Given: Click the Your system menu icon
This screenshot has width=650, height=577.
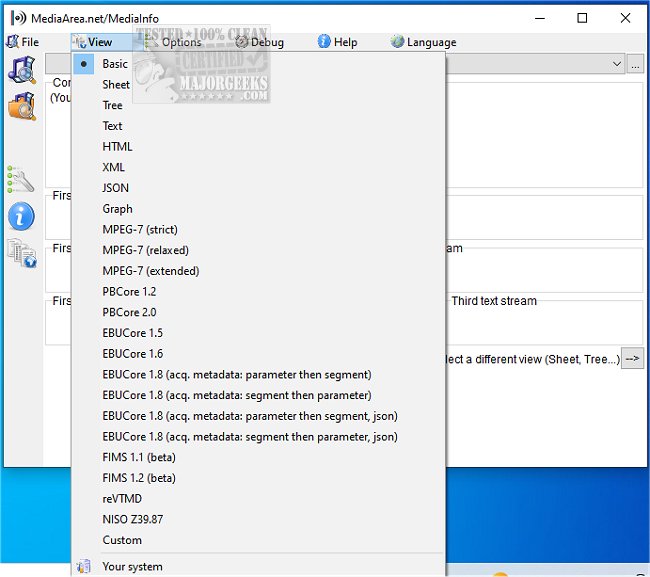Looking at the screenshot, I should pos(84,566).
